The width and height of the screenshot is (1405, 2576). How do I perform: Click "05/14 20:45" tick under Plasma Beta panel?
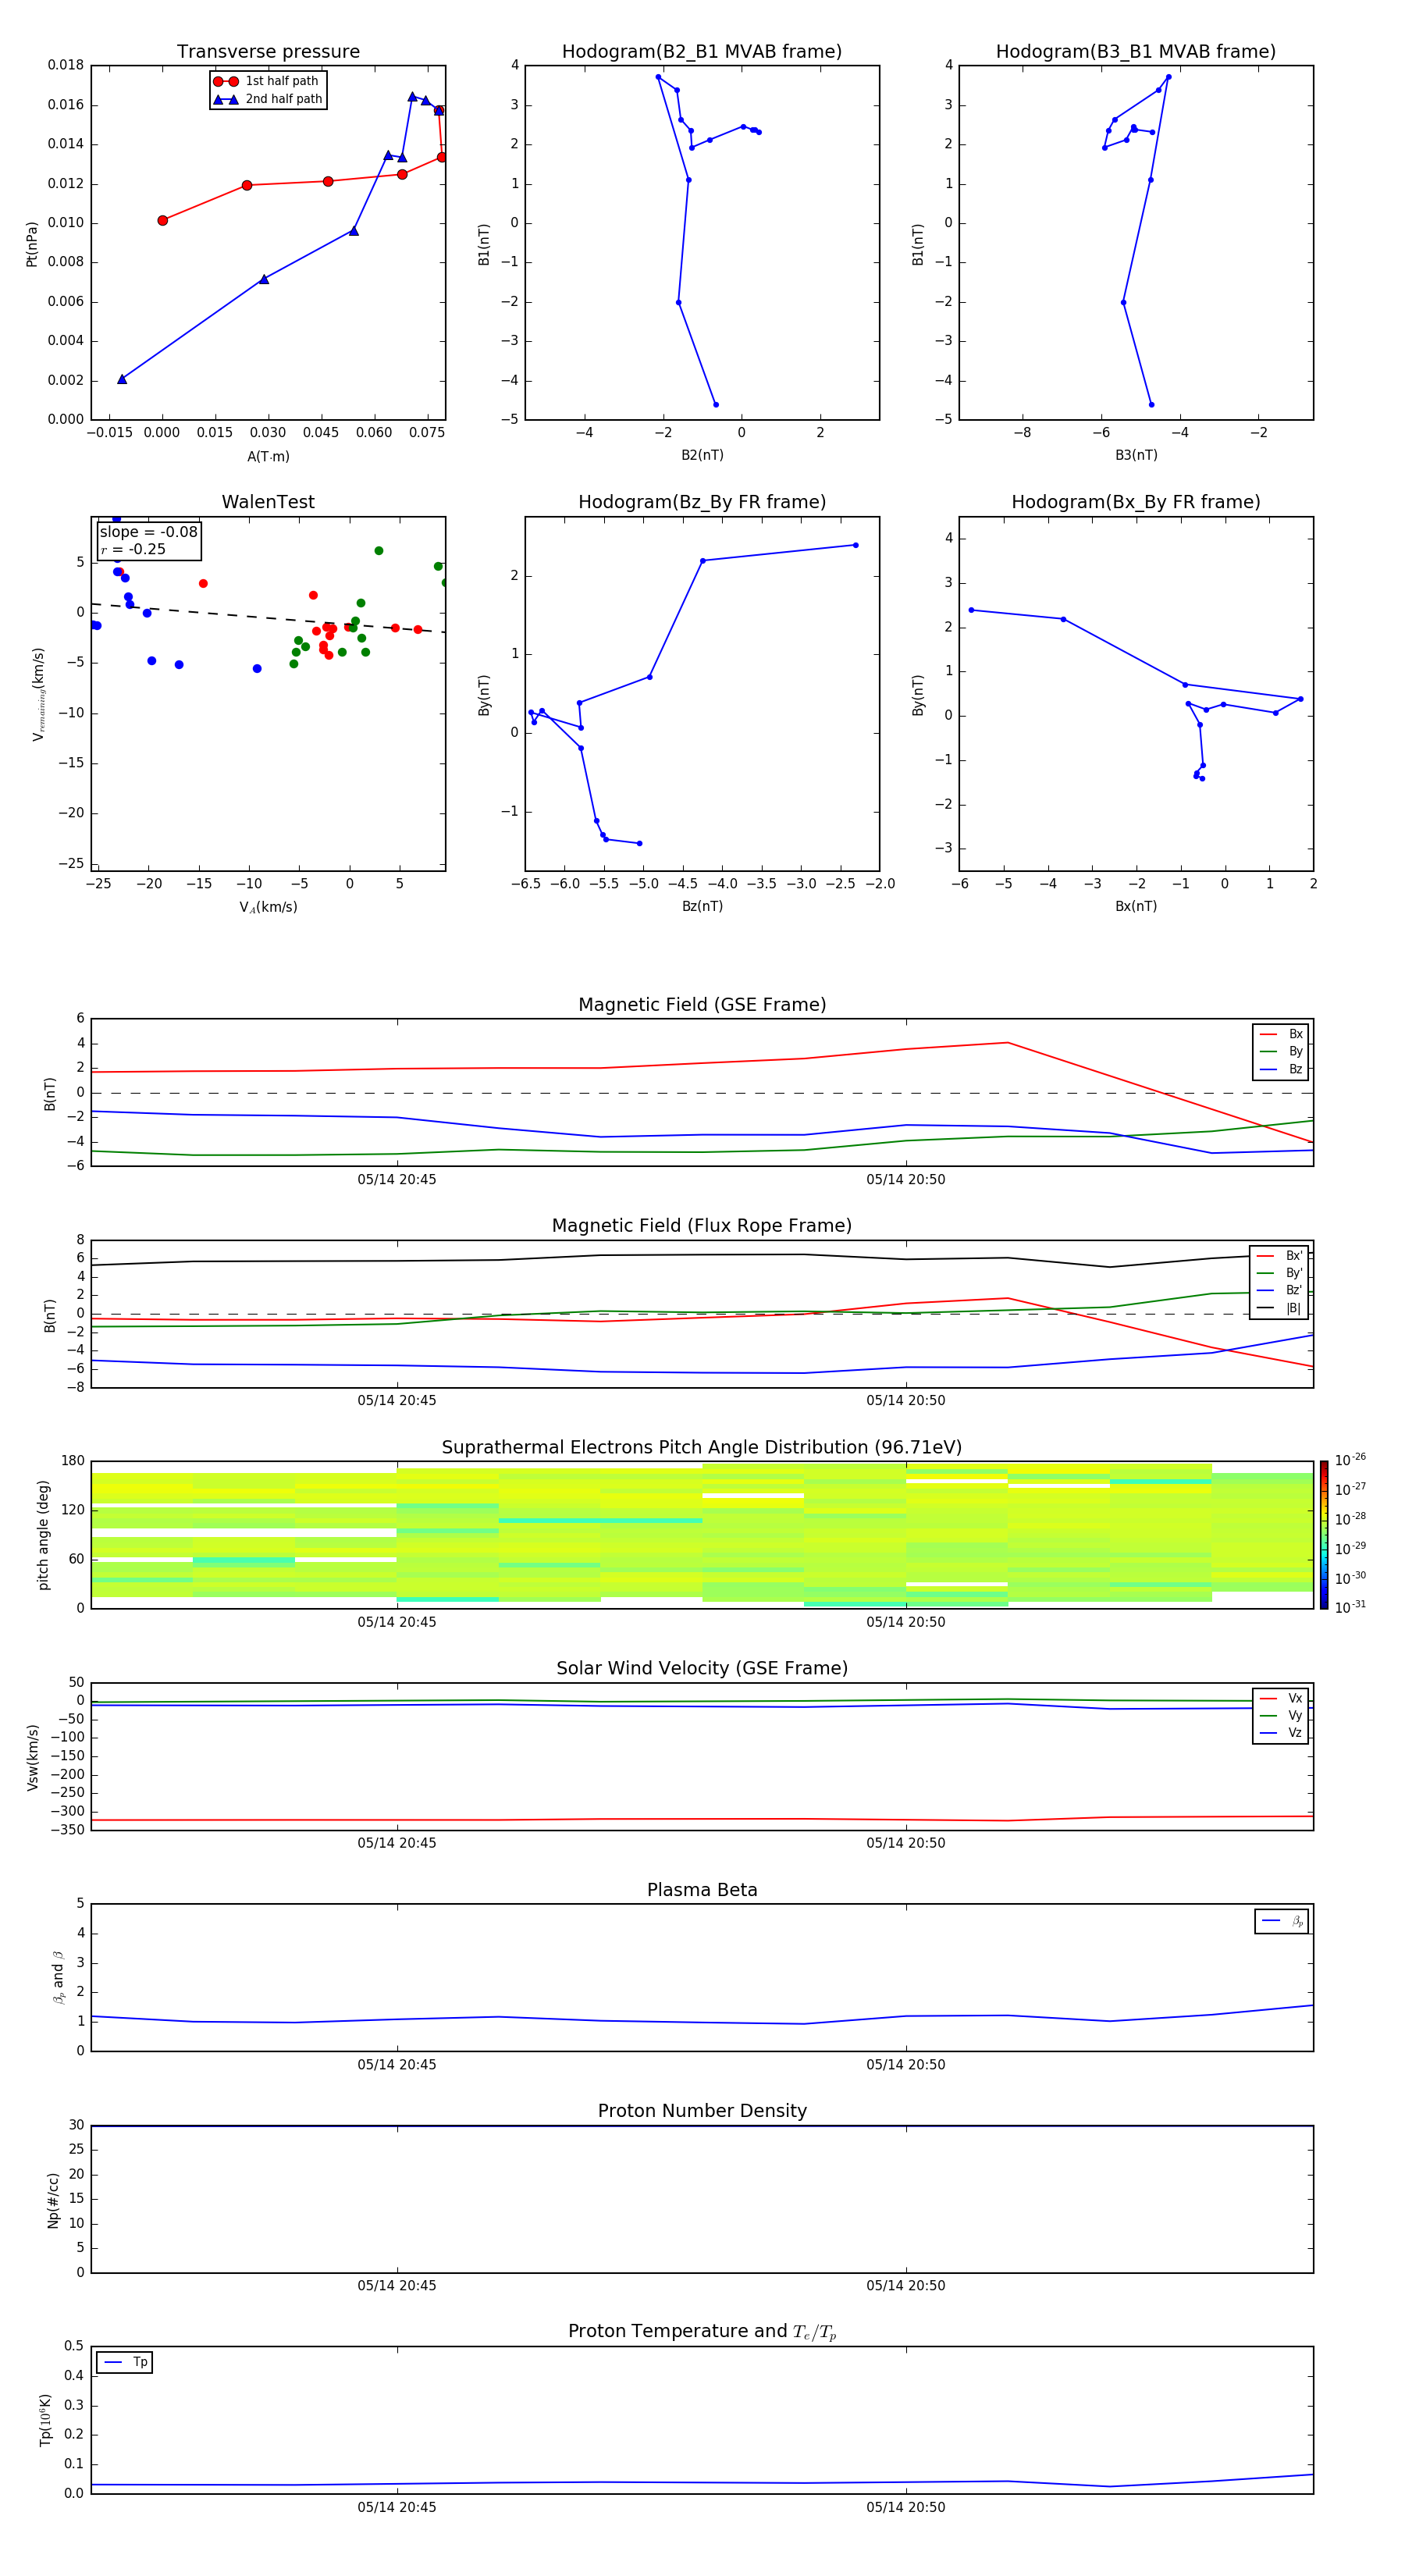[397, 2065]
